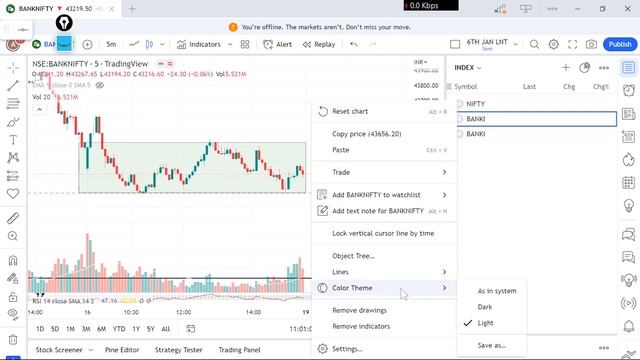The height and width of the screenshot is (360, 640).
Task: Open the prediction and measurement tools
Action: (13, 176)
